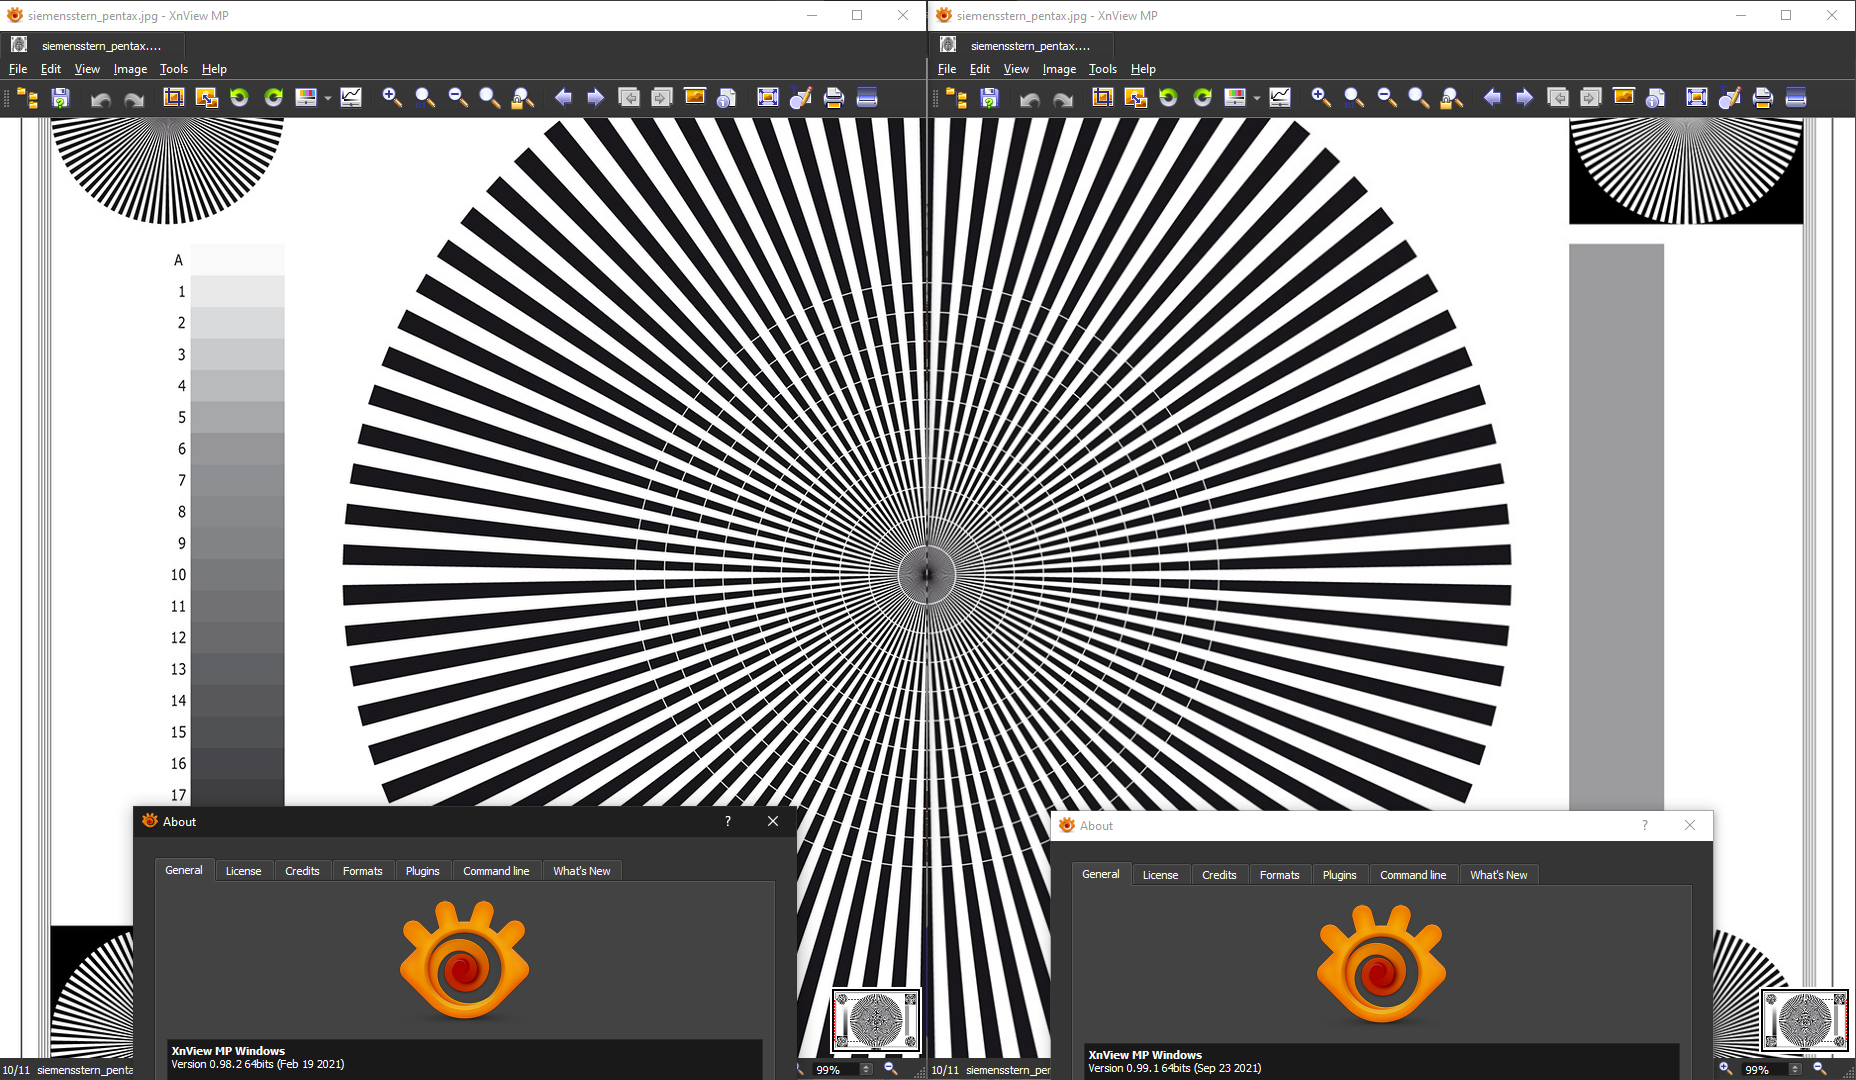Rotate image clockwise in left window
The image size is (1856, 1080).
click(273, 97)
